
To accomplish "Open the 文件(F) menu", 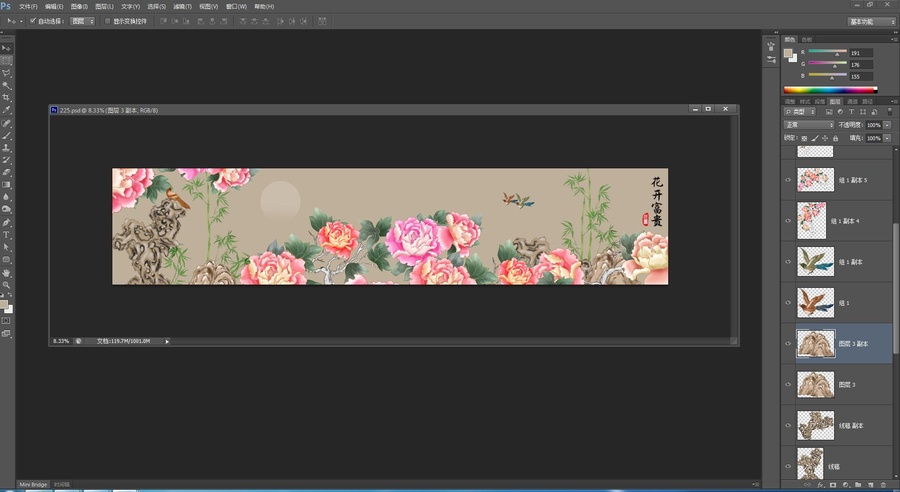I will pyautogui.click(x=28, y=6).
